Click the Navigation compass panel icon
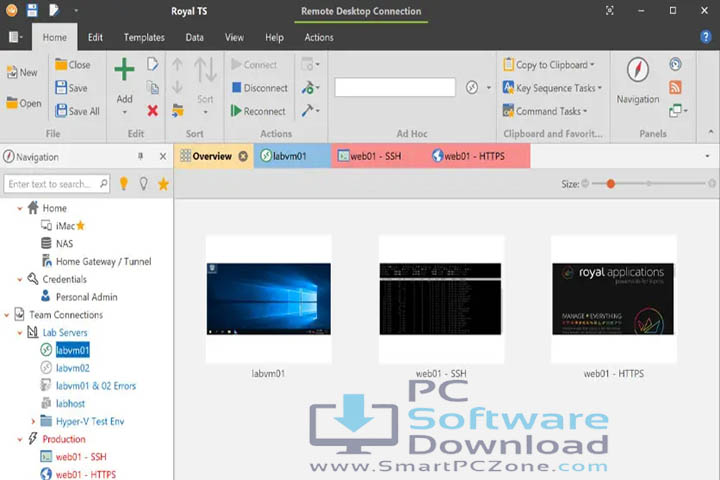The height and width of the screenshot is (480, 720). click(638, 70)
